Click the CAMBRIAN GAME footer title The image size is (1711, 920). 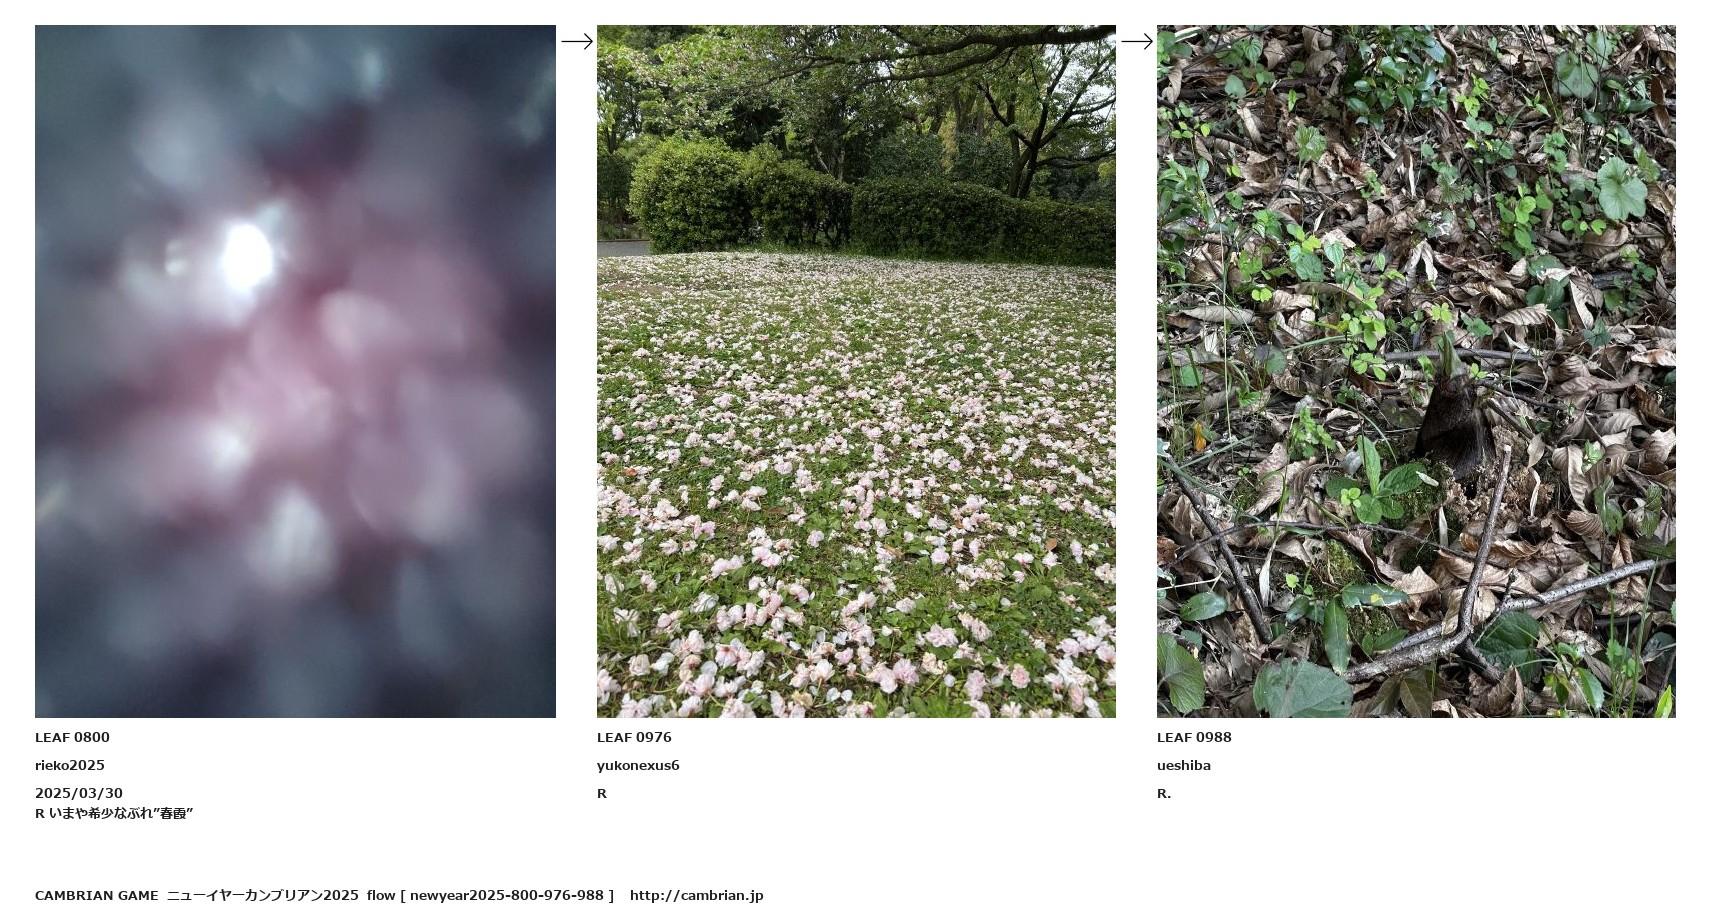(x=96, y=895)
